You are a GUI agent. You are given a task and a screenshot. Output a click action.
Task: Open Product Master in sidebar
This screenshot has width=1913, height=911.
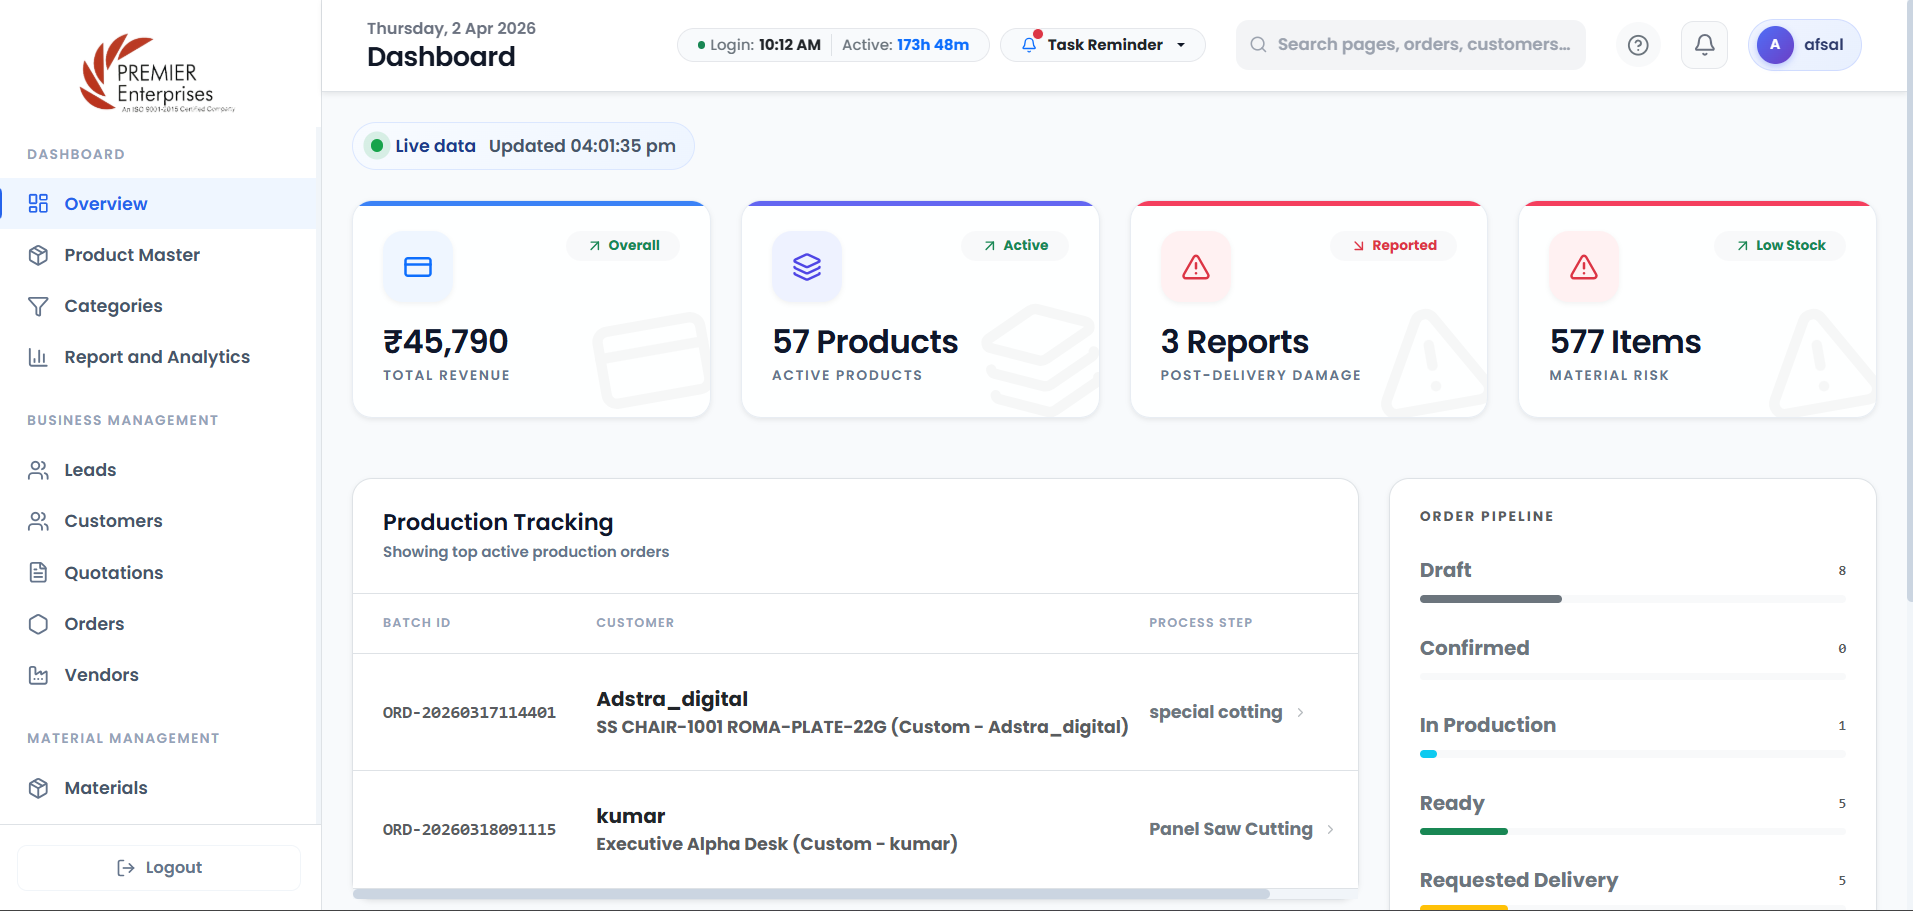click(x=132, y=255)
